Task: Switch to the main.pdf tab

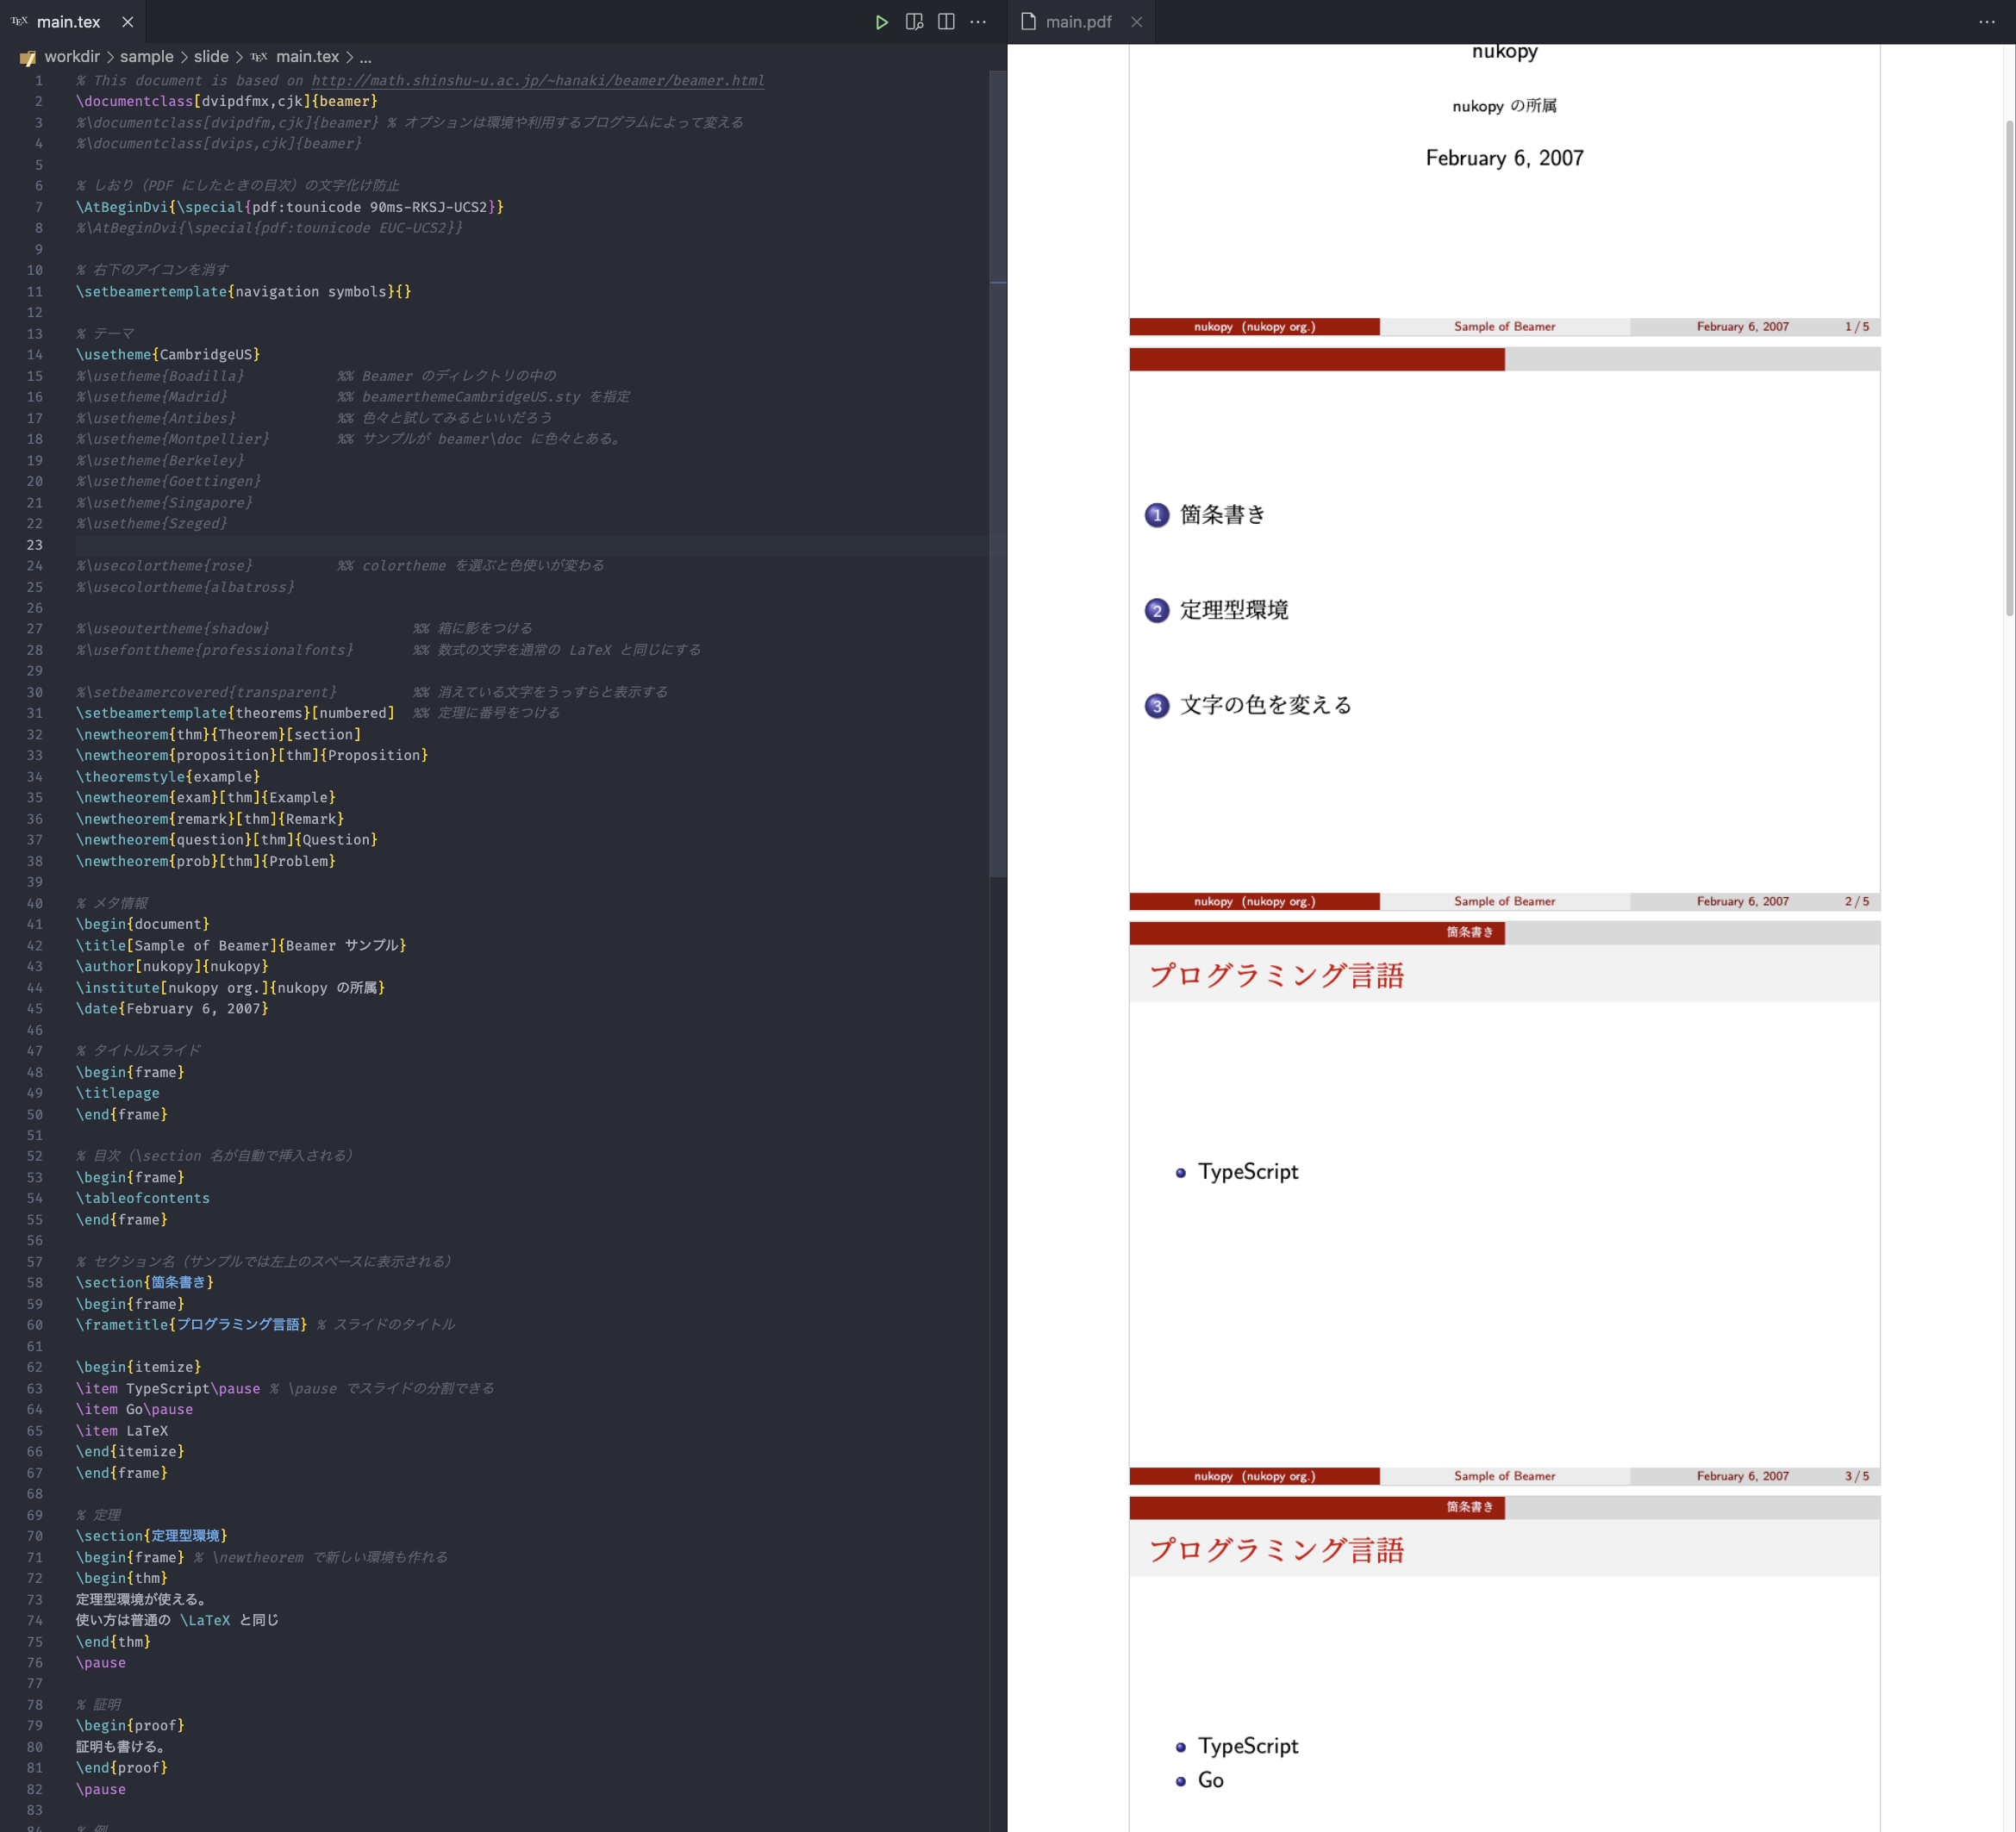Action: (x=1077, y=22)
